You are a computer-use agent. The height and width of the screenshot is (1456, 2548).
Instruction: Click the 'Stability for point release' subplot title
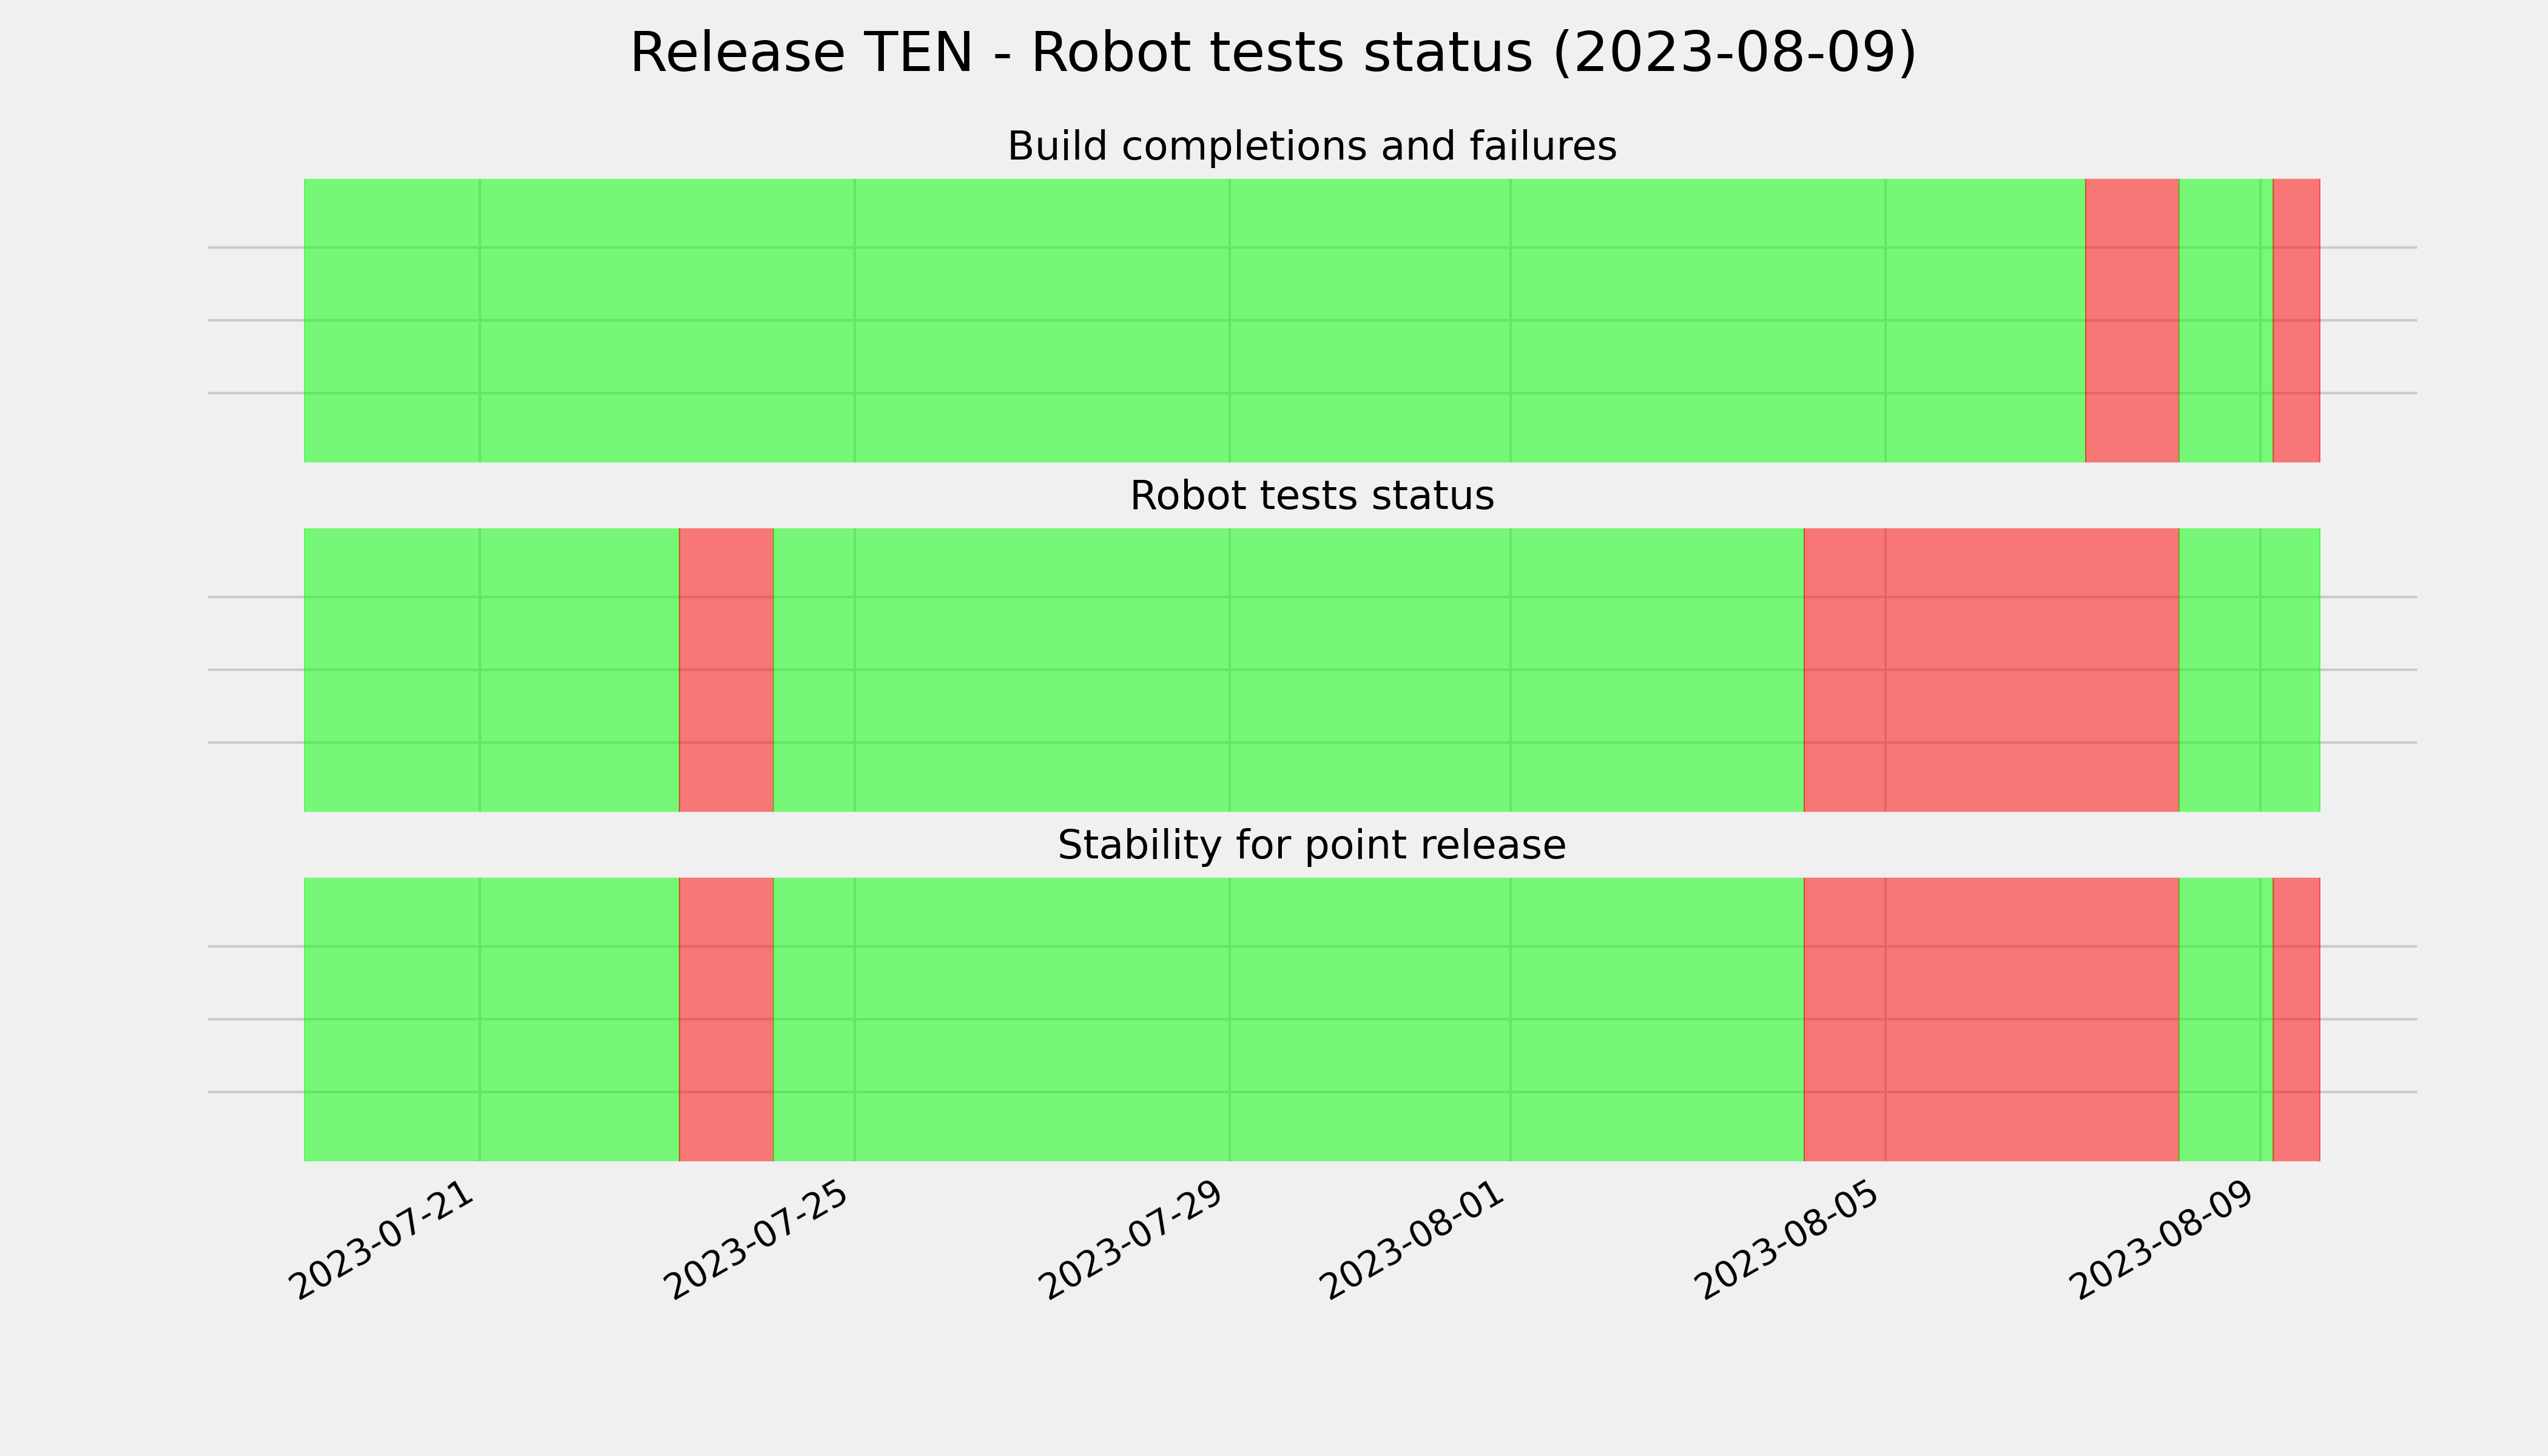pyautogui.click(x=1311, y=846)
